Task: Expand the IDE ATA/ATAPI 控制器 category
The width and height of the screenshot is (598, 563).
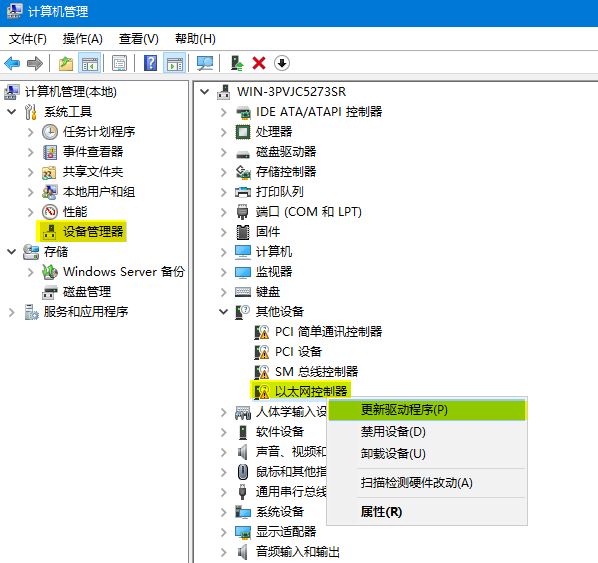Action: coord(223,112)
